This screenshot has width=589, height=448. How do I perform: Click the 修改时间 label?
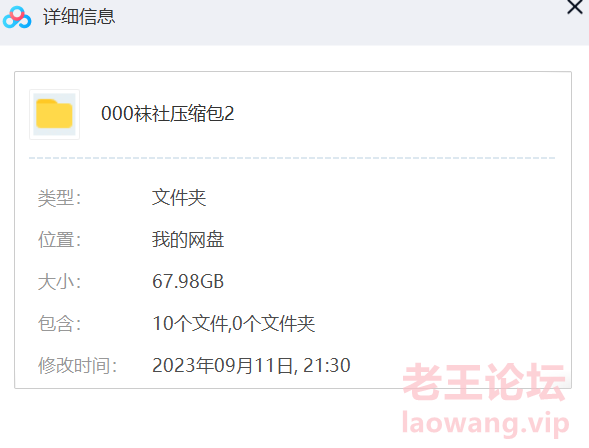pyautogui.click(x=77, y=365)
